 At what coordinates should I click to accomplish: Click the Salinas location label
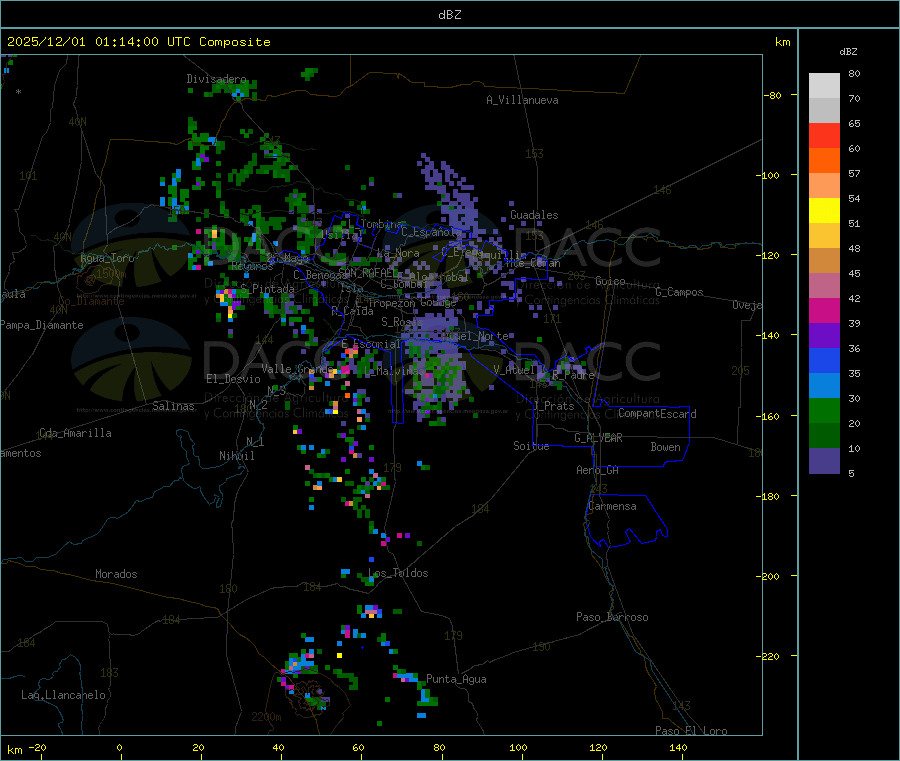pos(173,406)
